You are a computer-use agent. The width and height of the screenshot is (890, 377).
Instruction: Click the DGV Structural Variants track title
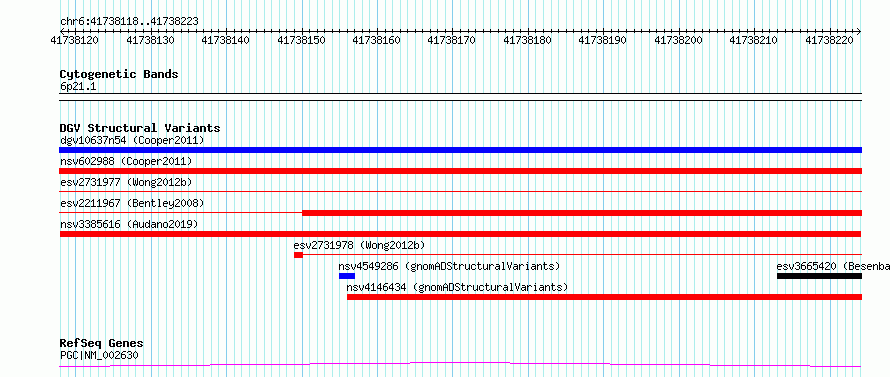(140, 128)
